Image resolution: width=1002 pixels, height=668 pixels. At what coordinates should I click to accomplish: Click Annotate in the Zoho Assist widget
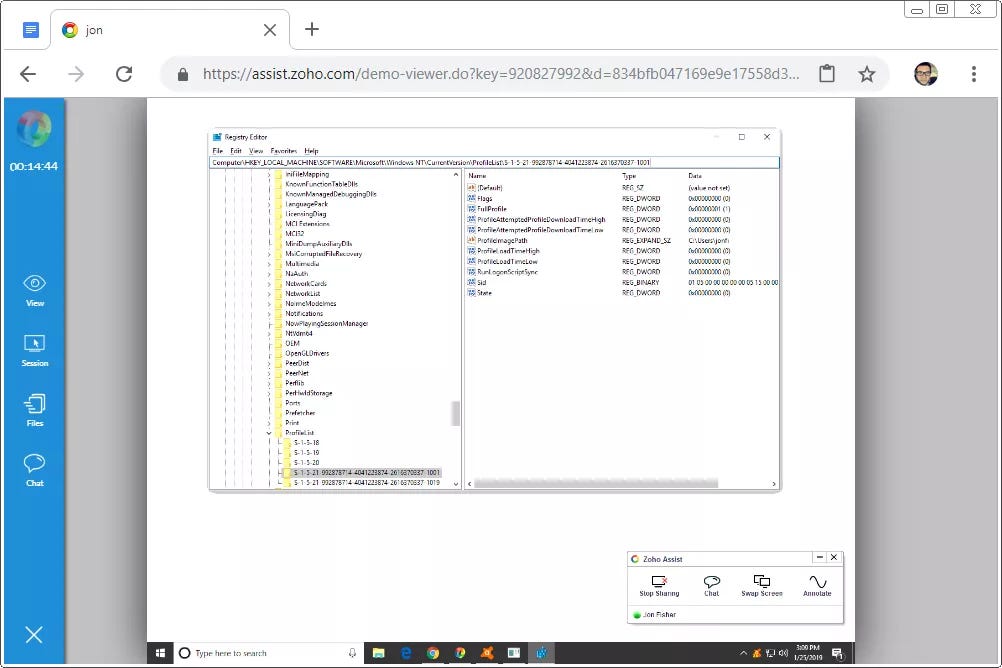click(x=817, y=586)
